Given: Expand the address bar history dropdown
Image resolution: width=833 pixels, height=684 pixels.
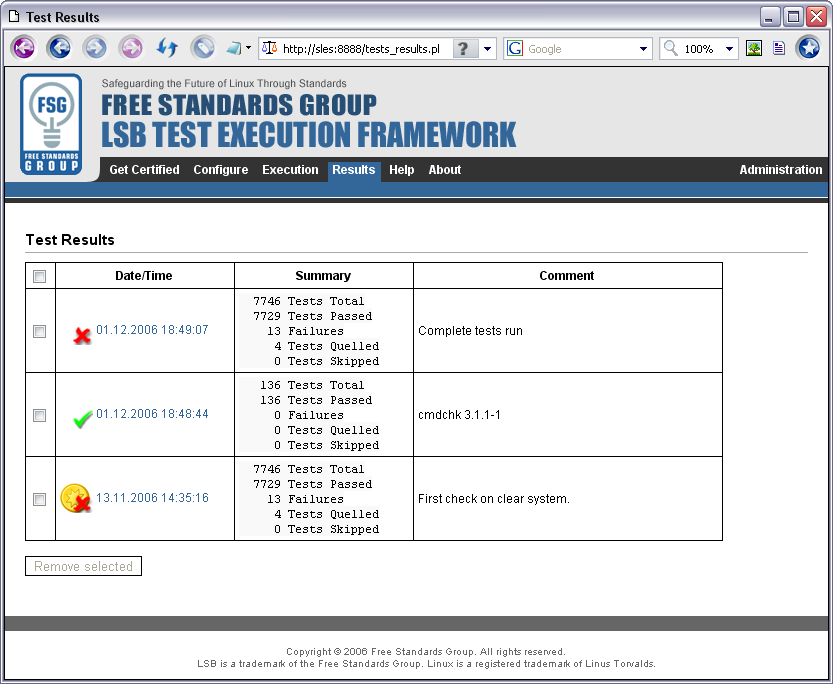Looking at the screenshot, I should point(488,49).
